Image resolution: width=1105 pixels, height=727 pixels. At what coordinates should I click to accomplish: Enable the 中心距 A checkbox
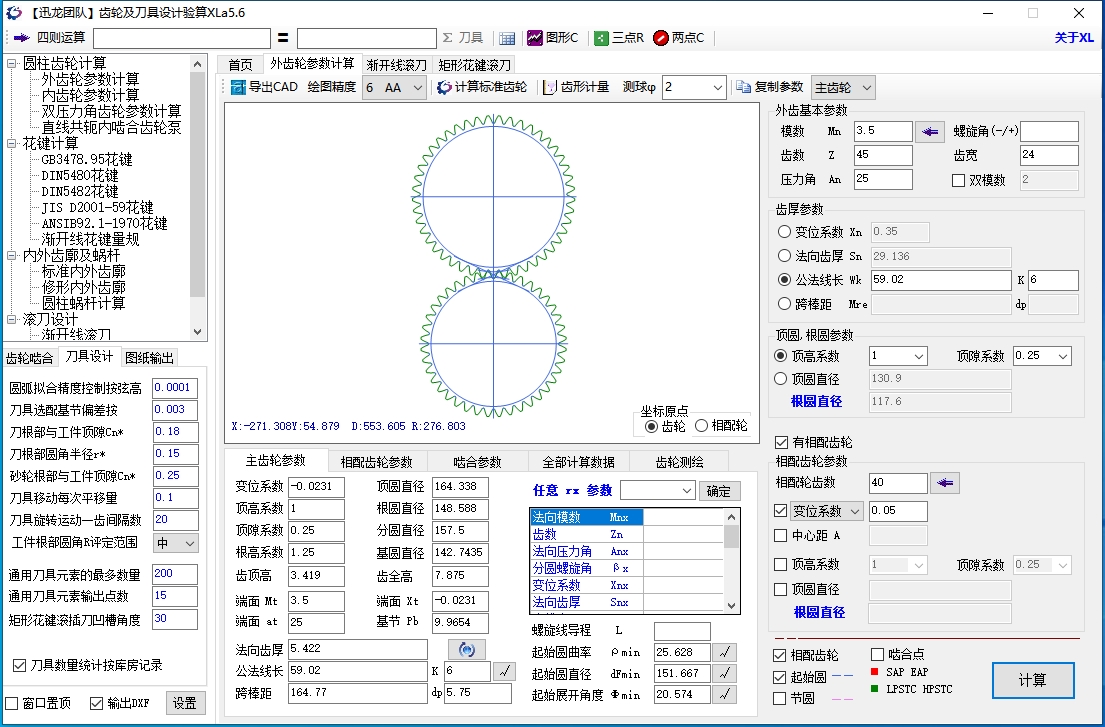(x=780, y=535)
